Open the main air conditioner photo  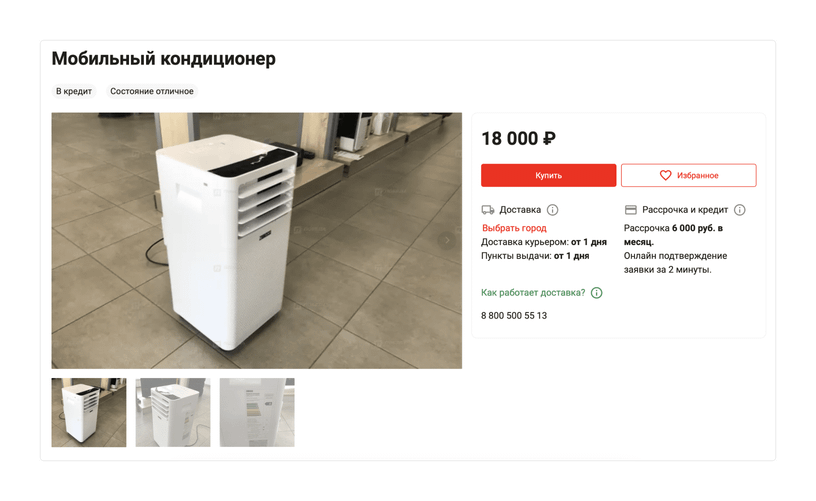(x=257, y=240)
